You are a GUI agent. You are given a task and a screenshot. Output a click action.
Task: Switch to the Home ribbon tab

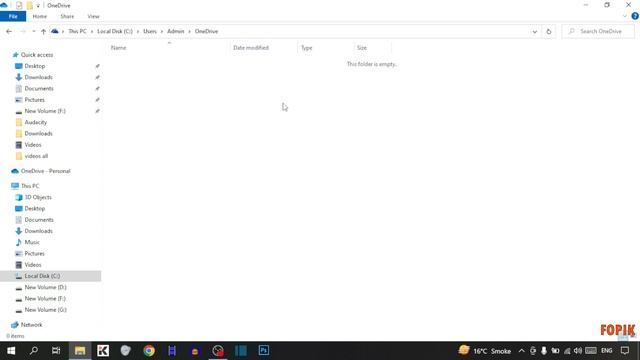[40, 16]
